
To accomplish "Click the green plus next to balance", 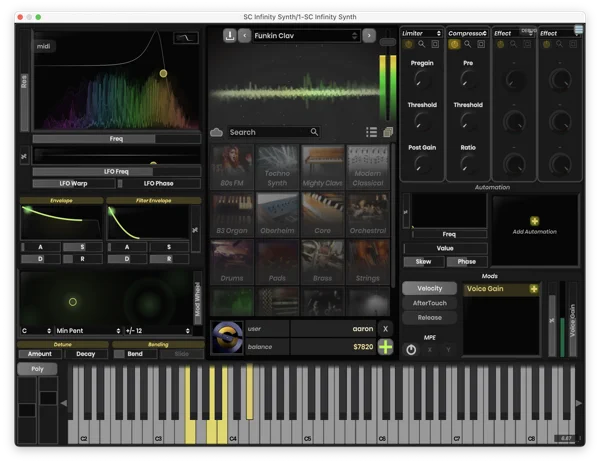I will tap(385, 347).
